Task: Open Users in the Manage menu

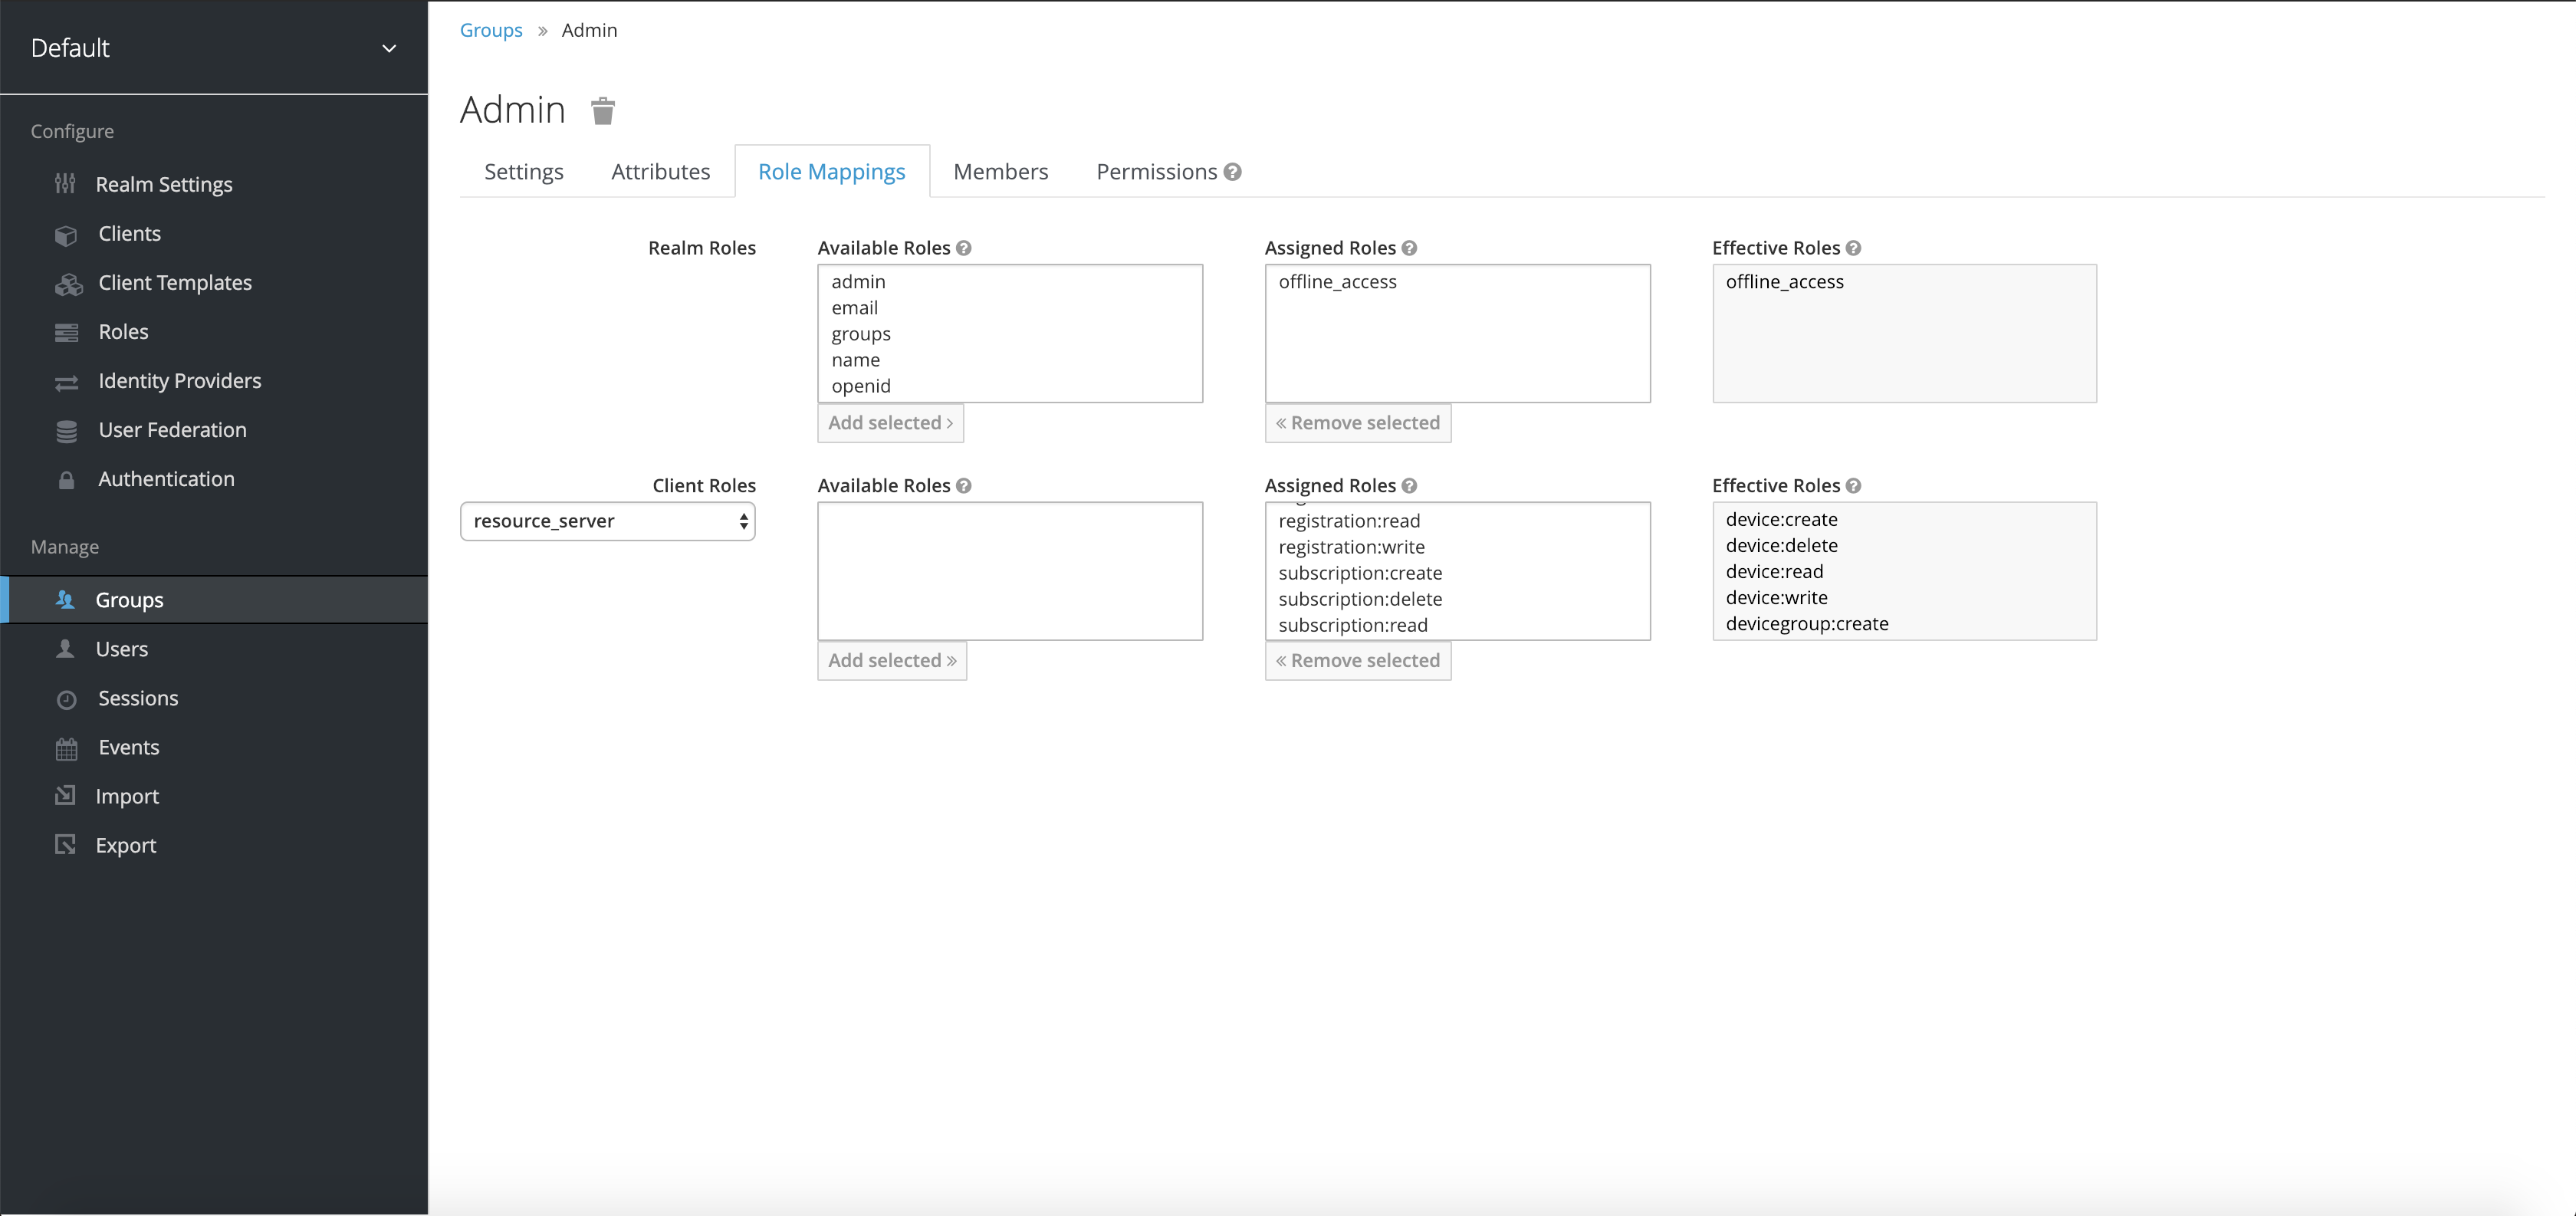Action: 121,649
